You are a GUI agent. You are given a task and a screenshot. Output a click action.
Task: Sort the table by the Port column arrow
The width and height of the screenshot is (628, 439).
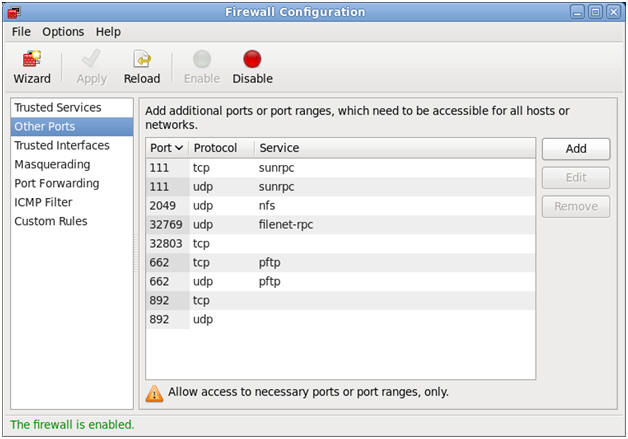point(179,148)
